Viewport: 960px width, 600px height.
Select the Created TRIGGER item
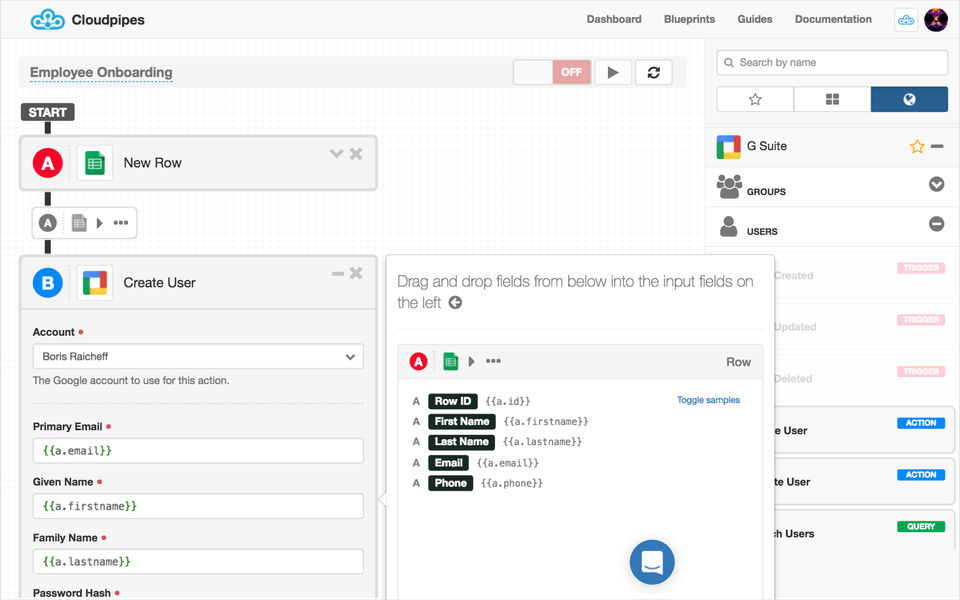863,276
